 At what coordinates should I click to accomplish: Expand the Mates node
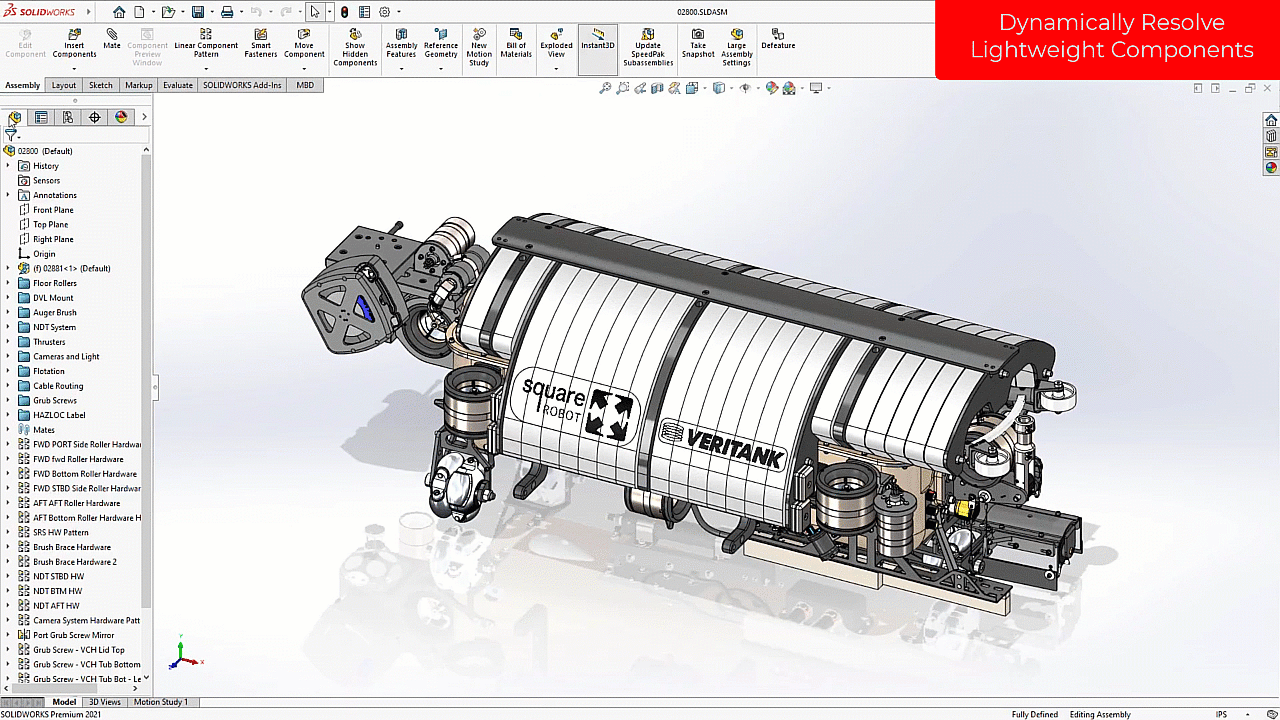(8, 430)
